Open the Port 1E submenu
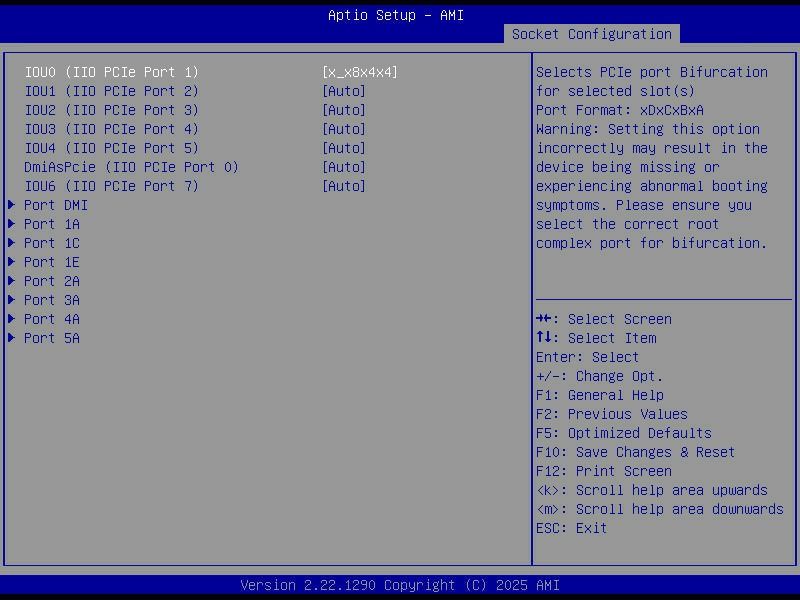800x600 pixels. click(x=52, y=262)
